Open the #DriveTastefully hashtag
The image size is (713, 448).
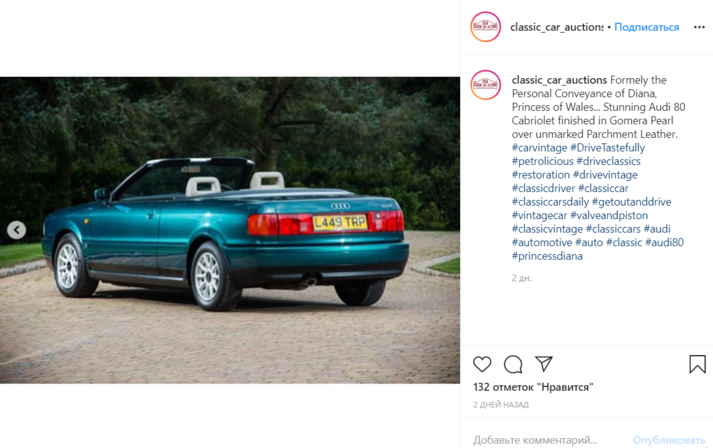coord(608,148)
